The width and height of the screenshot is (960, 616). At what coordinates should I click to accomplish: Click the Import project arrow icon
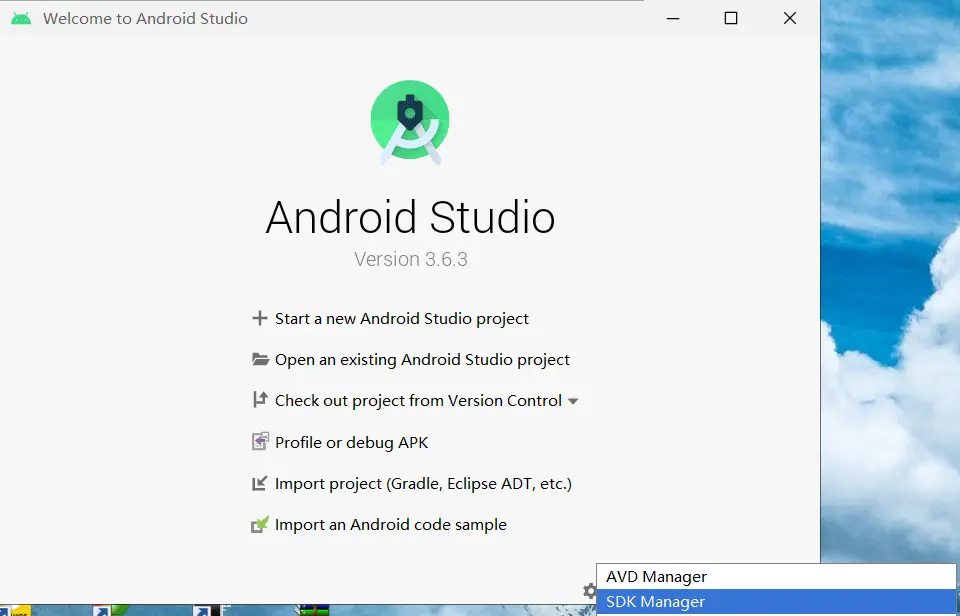point(260,483)
